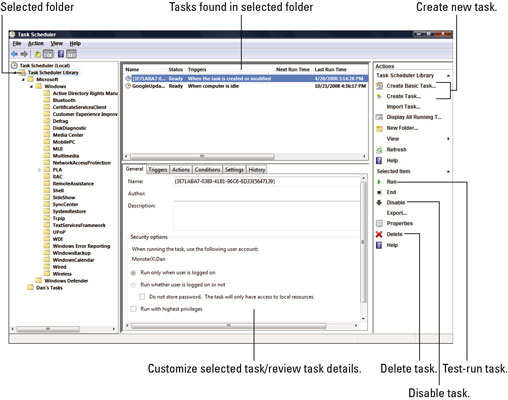508x400 pixels.
Task: Select Run whether user is logged on or not
Action: 133,285
